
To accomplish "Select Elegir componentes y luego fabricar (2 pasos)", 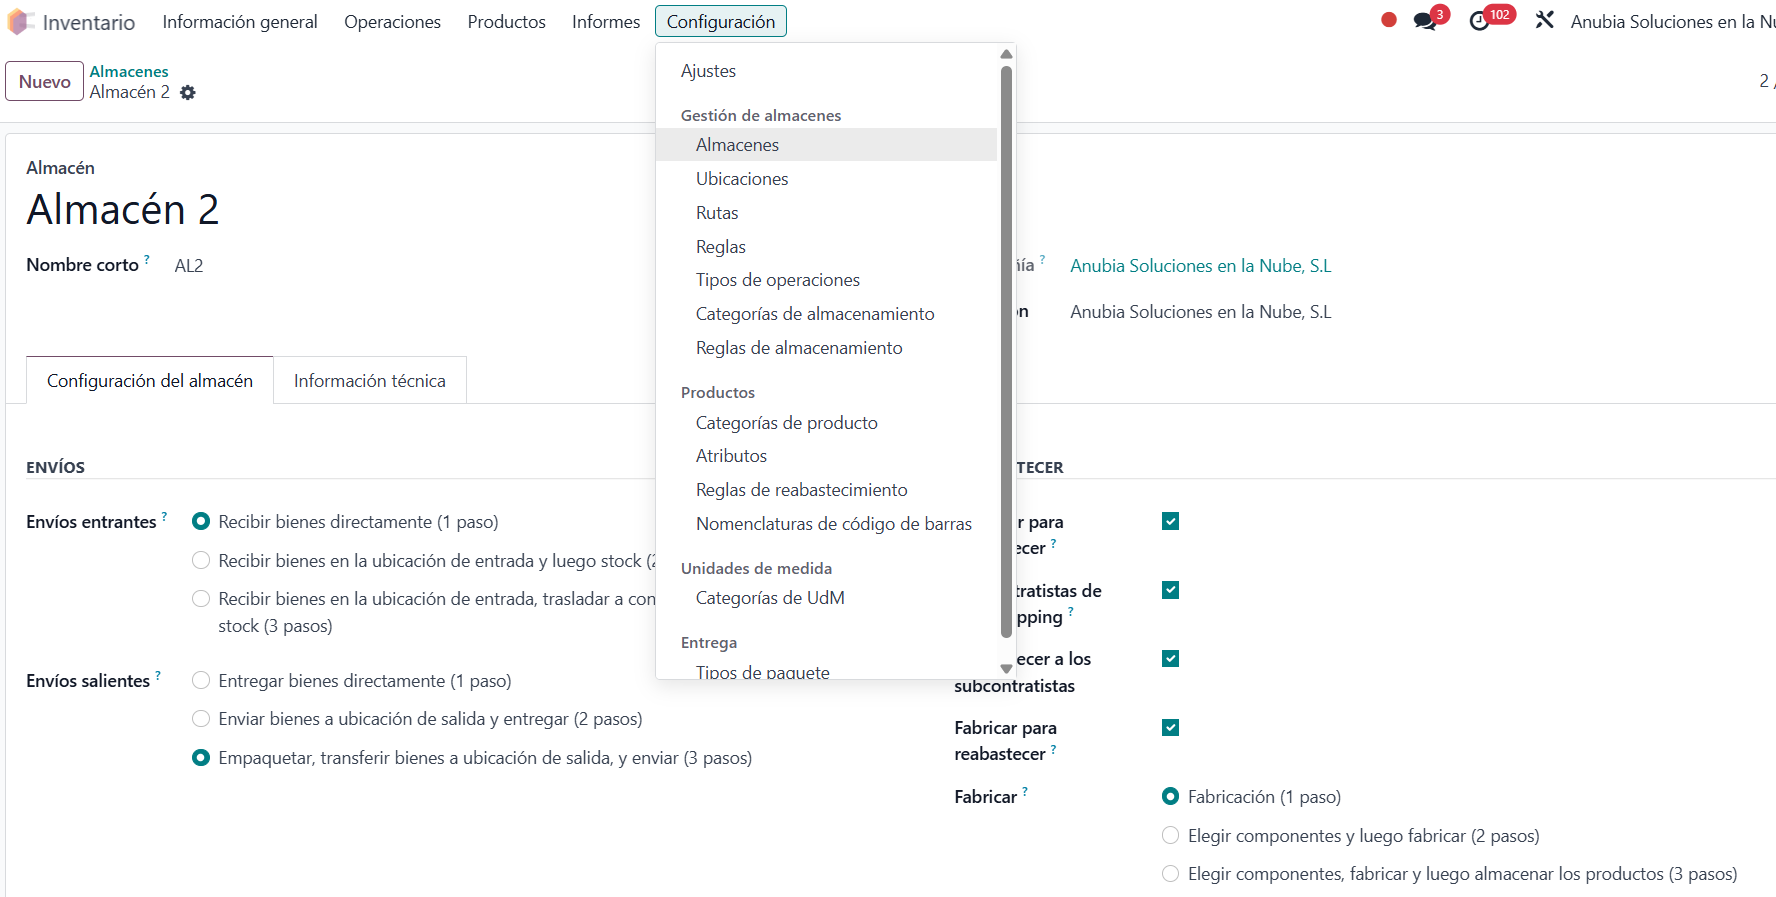I will click(1170, 835).
